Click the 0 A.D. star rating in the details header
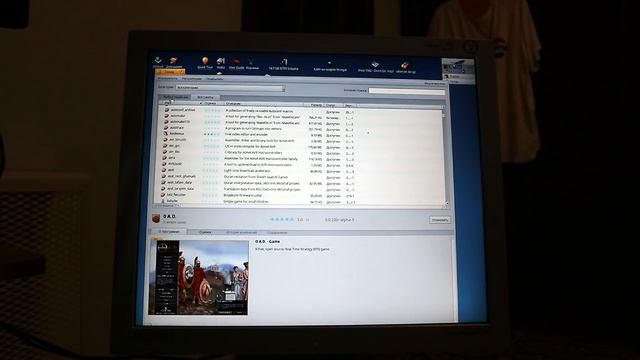This screenshot has width=640, height=360. (282, 220)
